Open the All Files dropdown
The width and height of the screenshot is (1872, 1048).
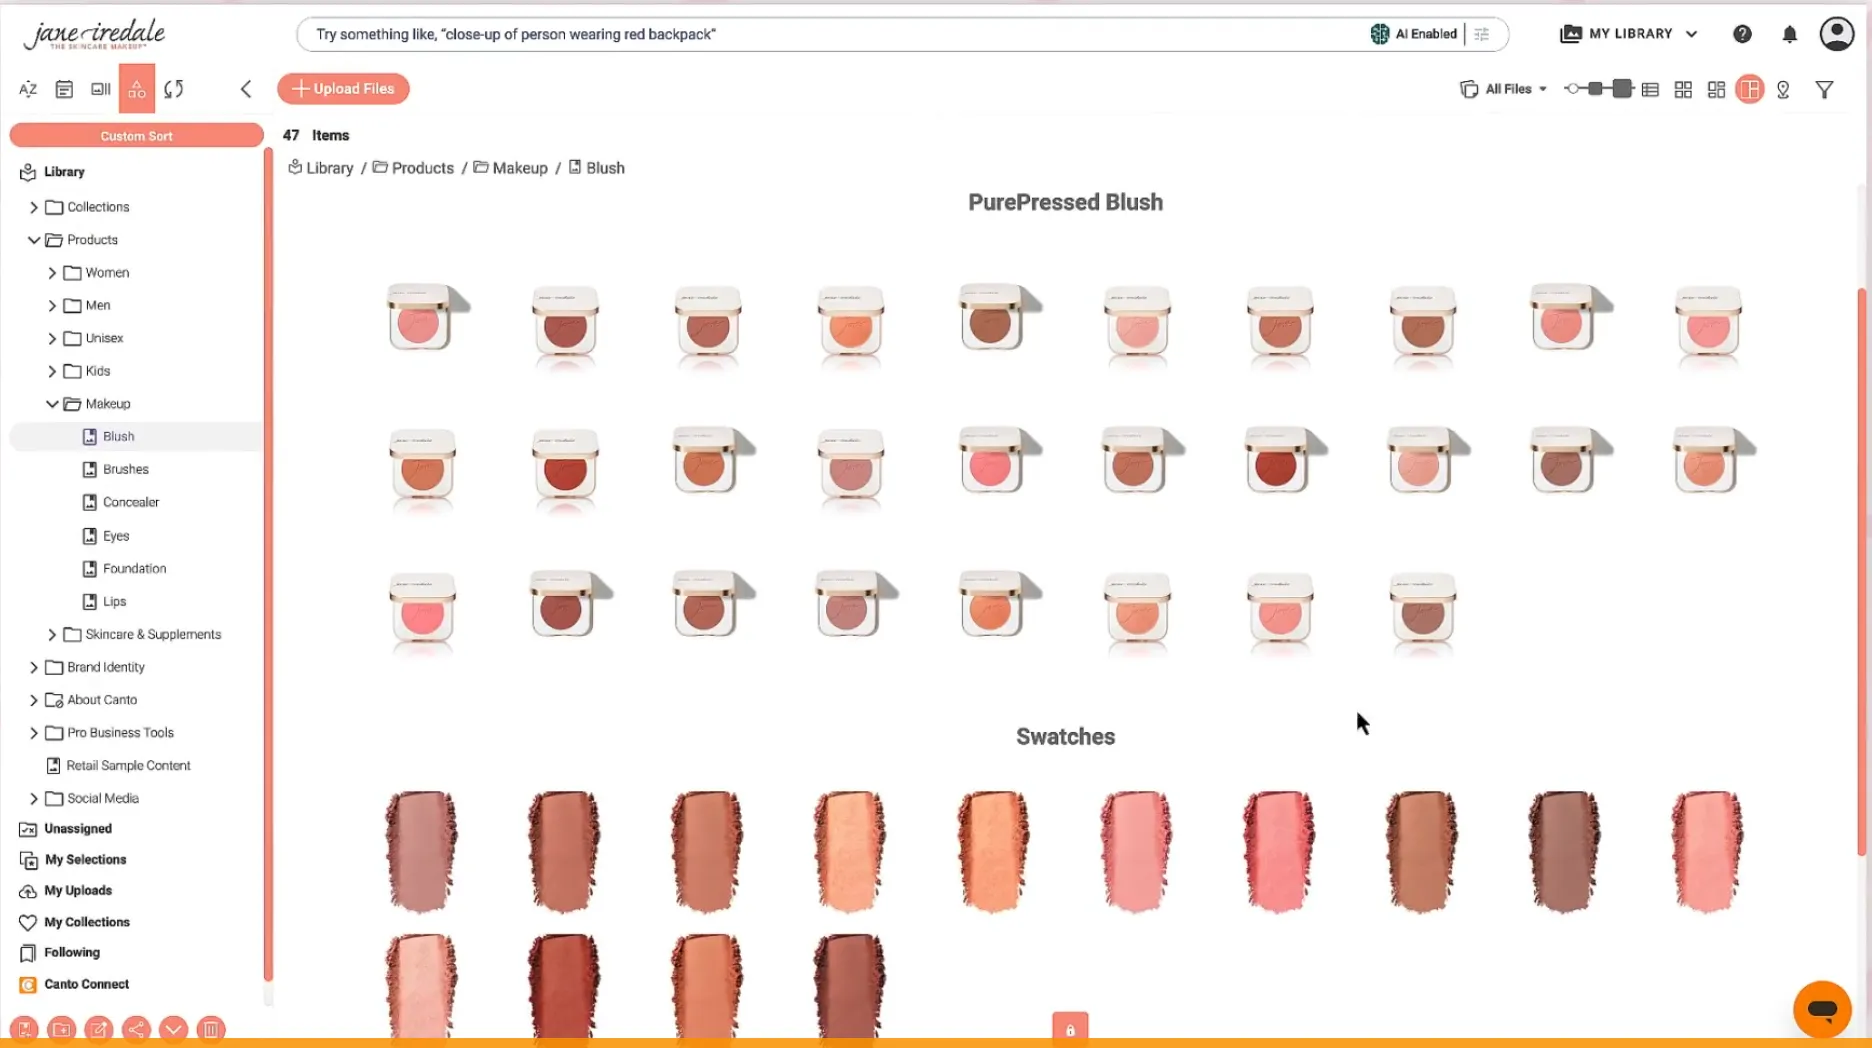1504,89
